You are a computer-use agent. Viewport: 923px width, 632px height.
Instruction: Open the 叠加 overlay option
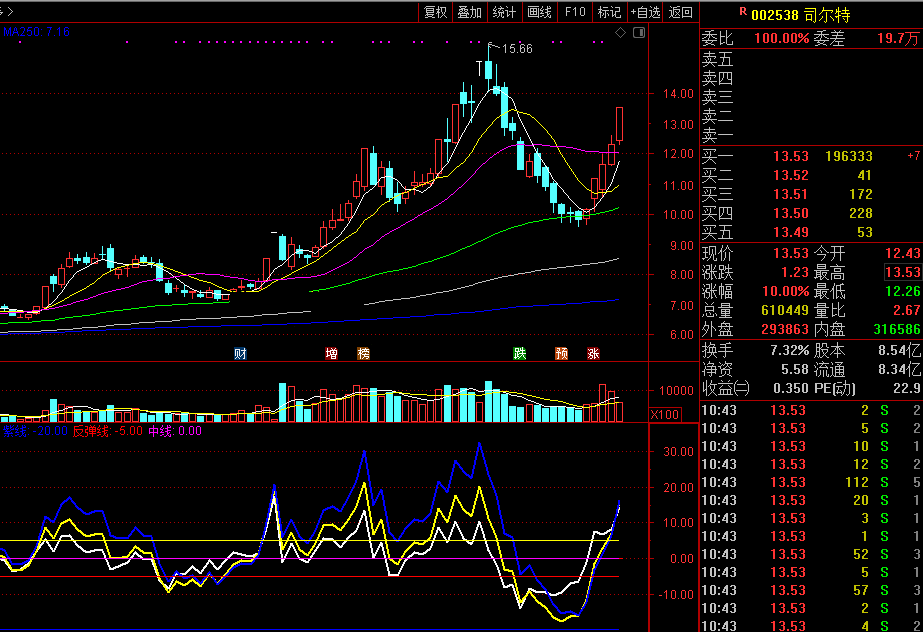(470, 12)
